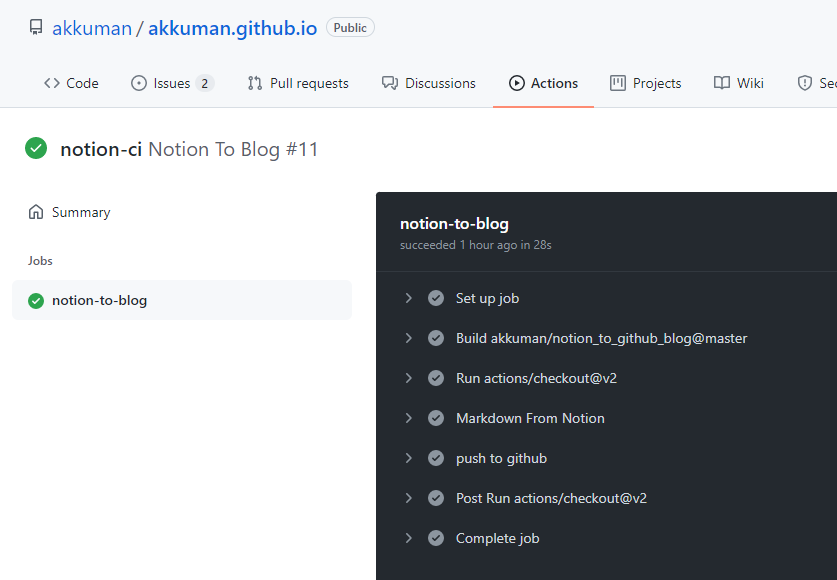Click the Run actions/checkout@v2 status check icon
837x580 pixels.
pyautogui.click(x=436, y=378)
